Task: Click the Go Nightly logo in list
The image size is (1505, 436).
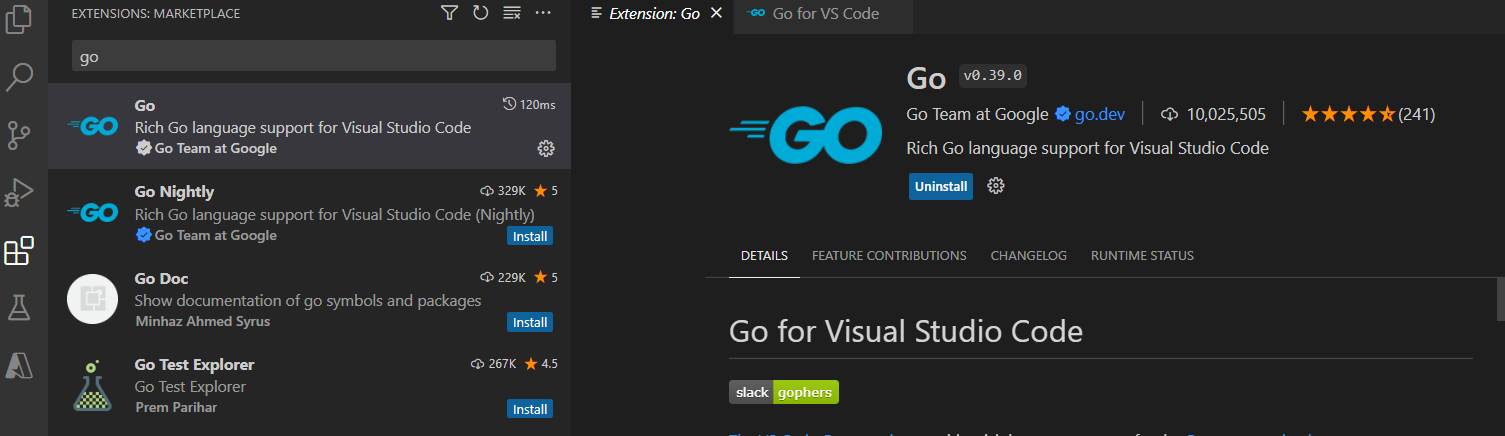Action: click(92, 212)
